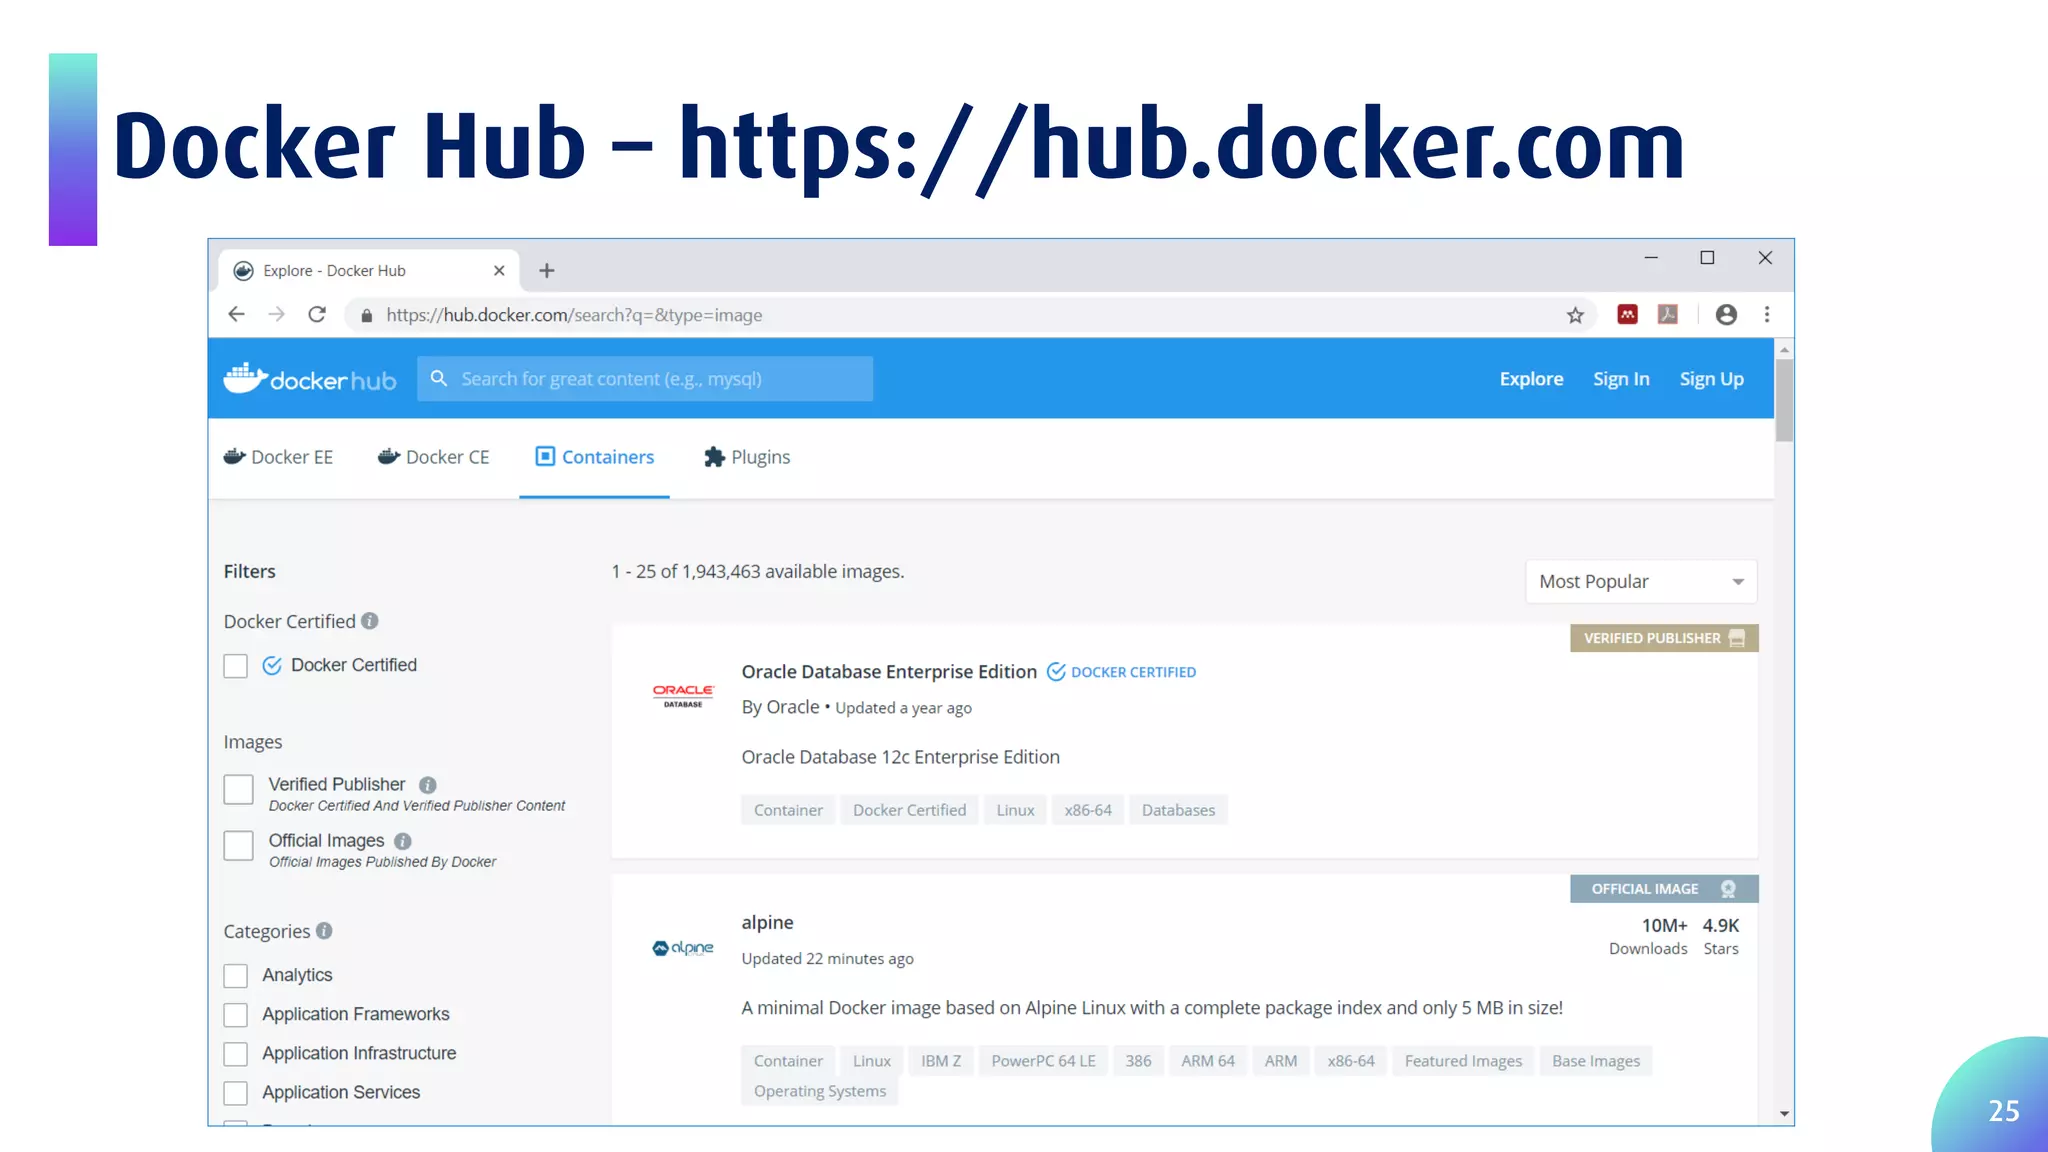Click info icon beside Categories heading
Screen dimensions: 2048x1152
[324, 931]
